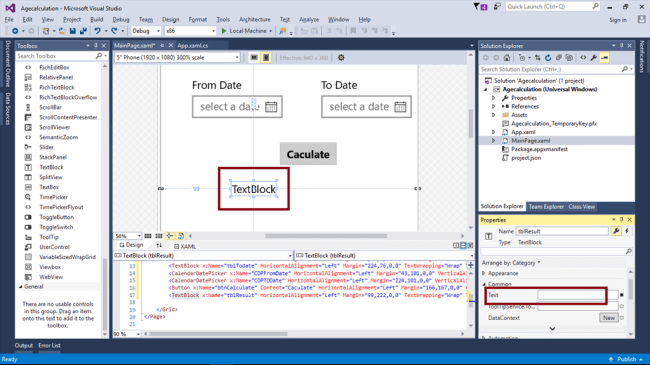Collapse the General toolbox group
The width and height of the screenshot is (650, 365).
(x=21, y=287)
